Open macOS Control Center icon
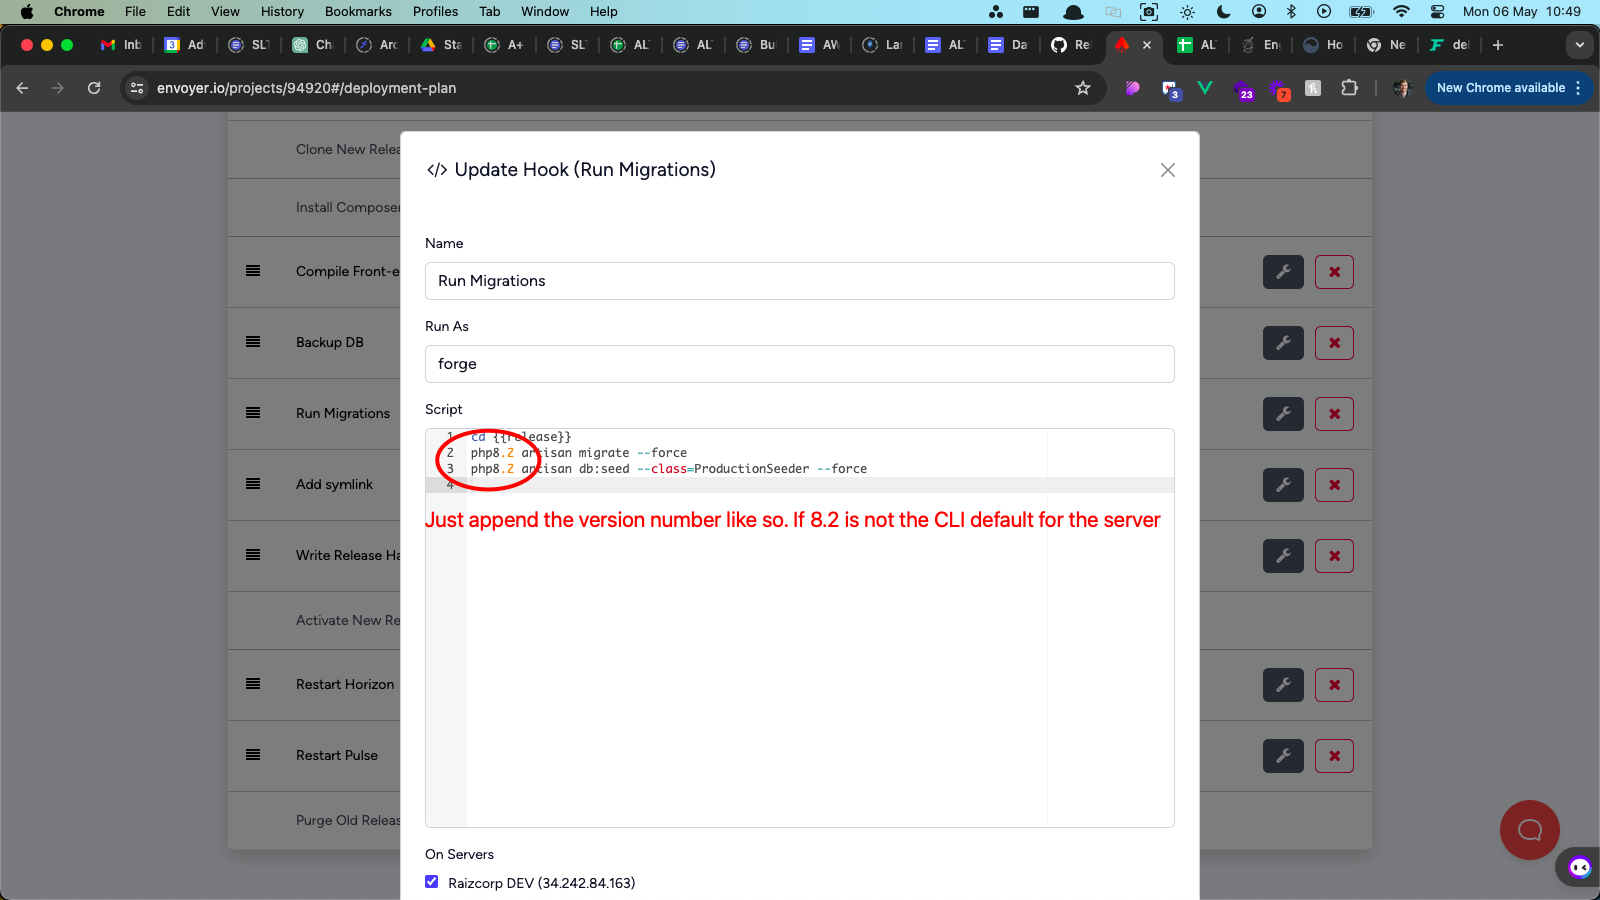Image resolution: width=1600 pixels, height=900 pixels. click(x=1437, y=12)
